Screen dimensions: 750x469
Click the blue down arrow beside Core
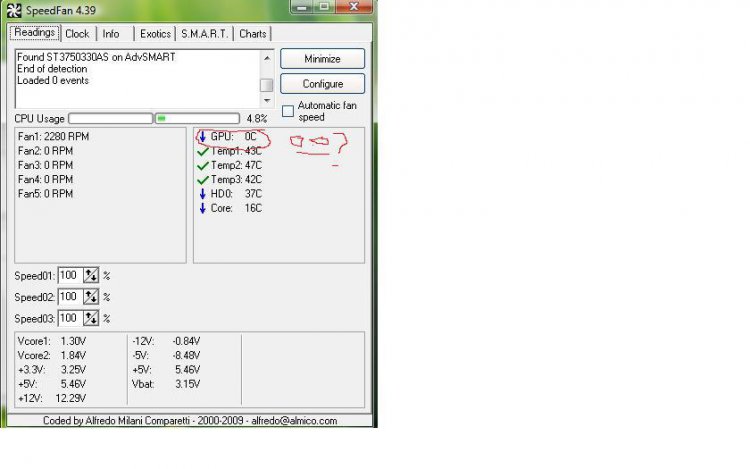[202, 208]
